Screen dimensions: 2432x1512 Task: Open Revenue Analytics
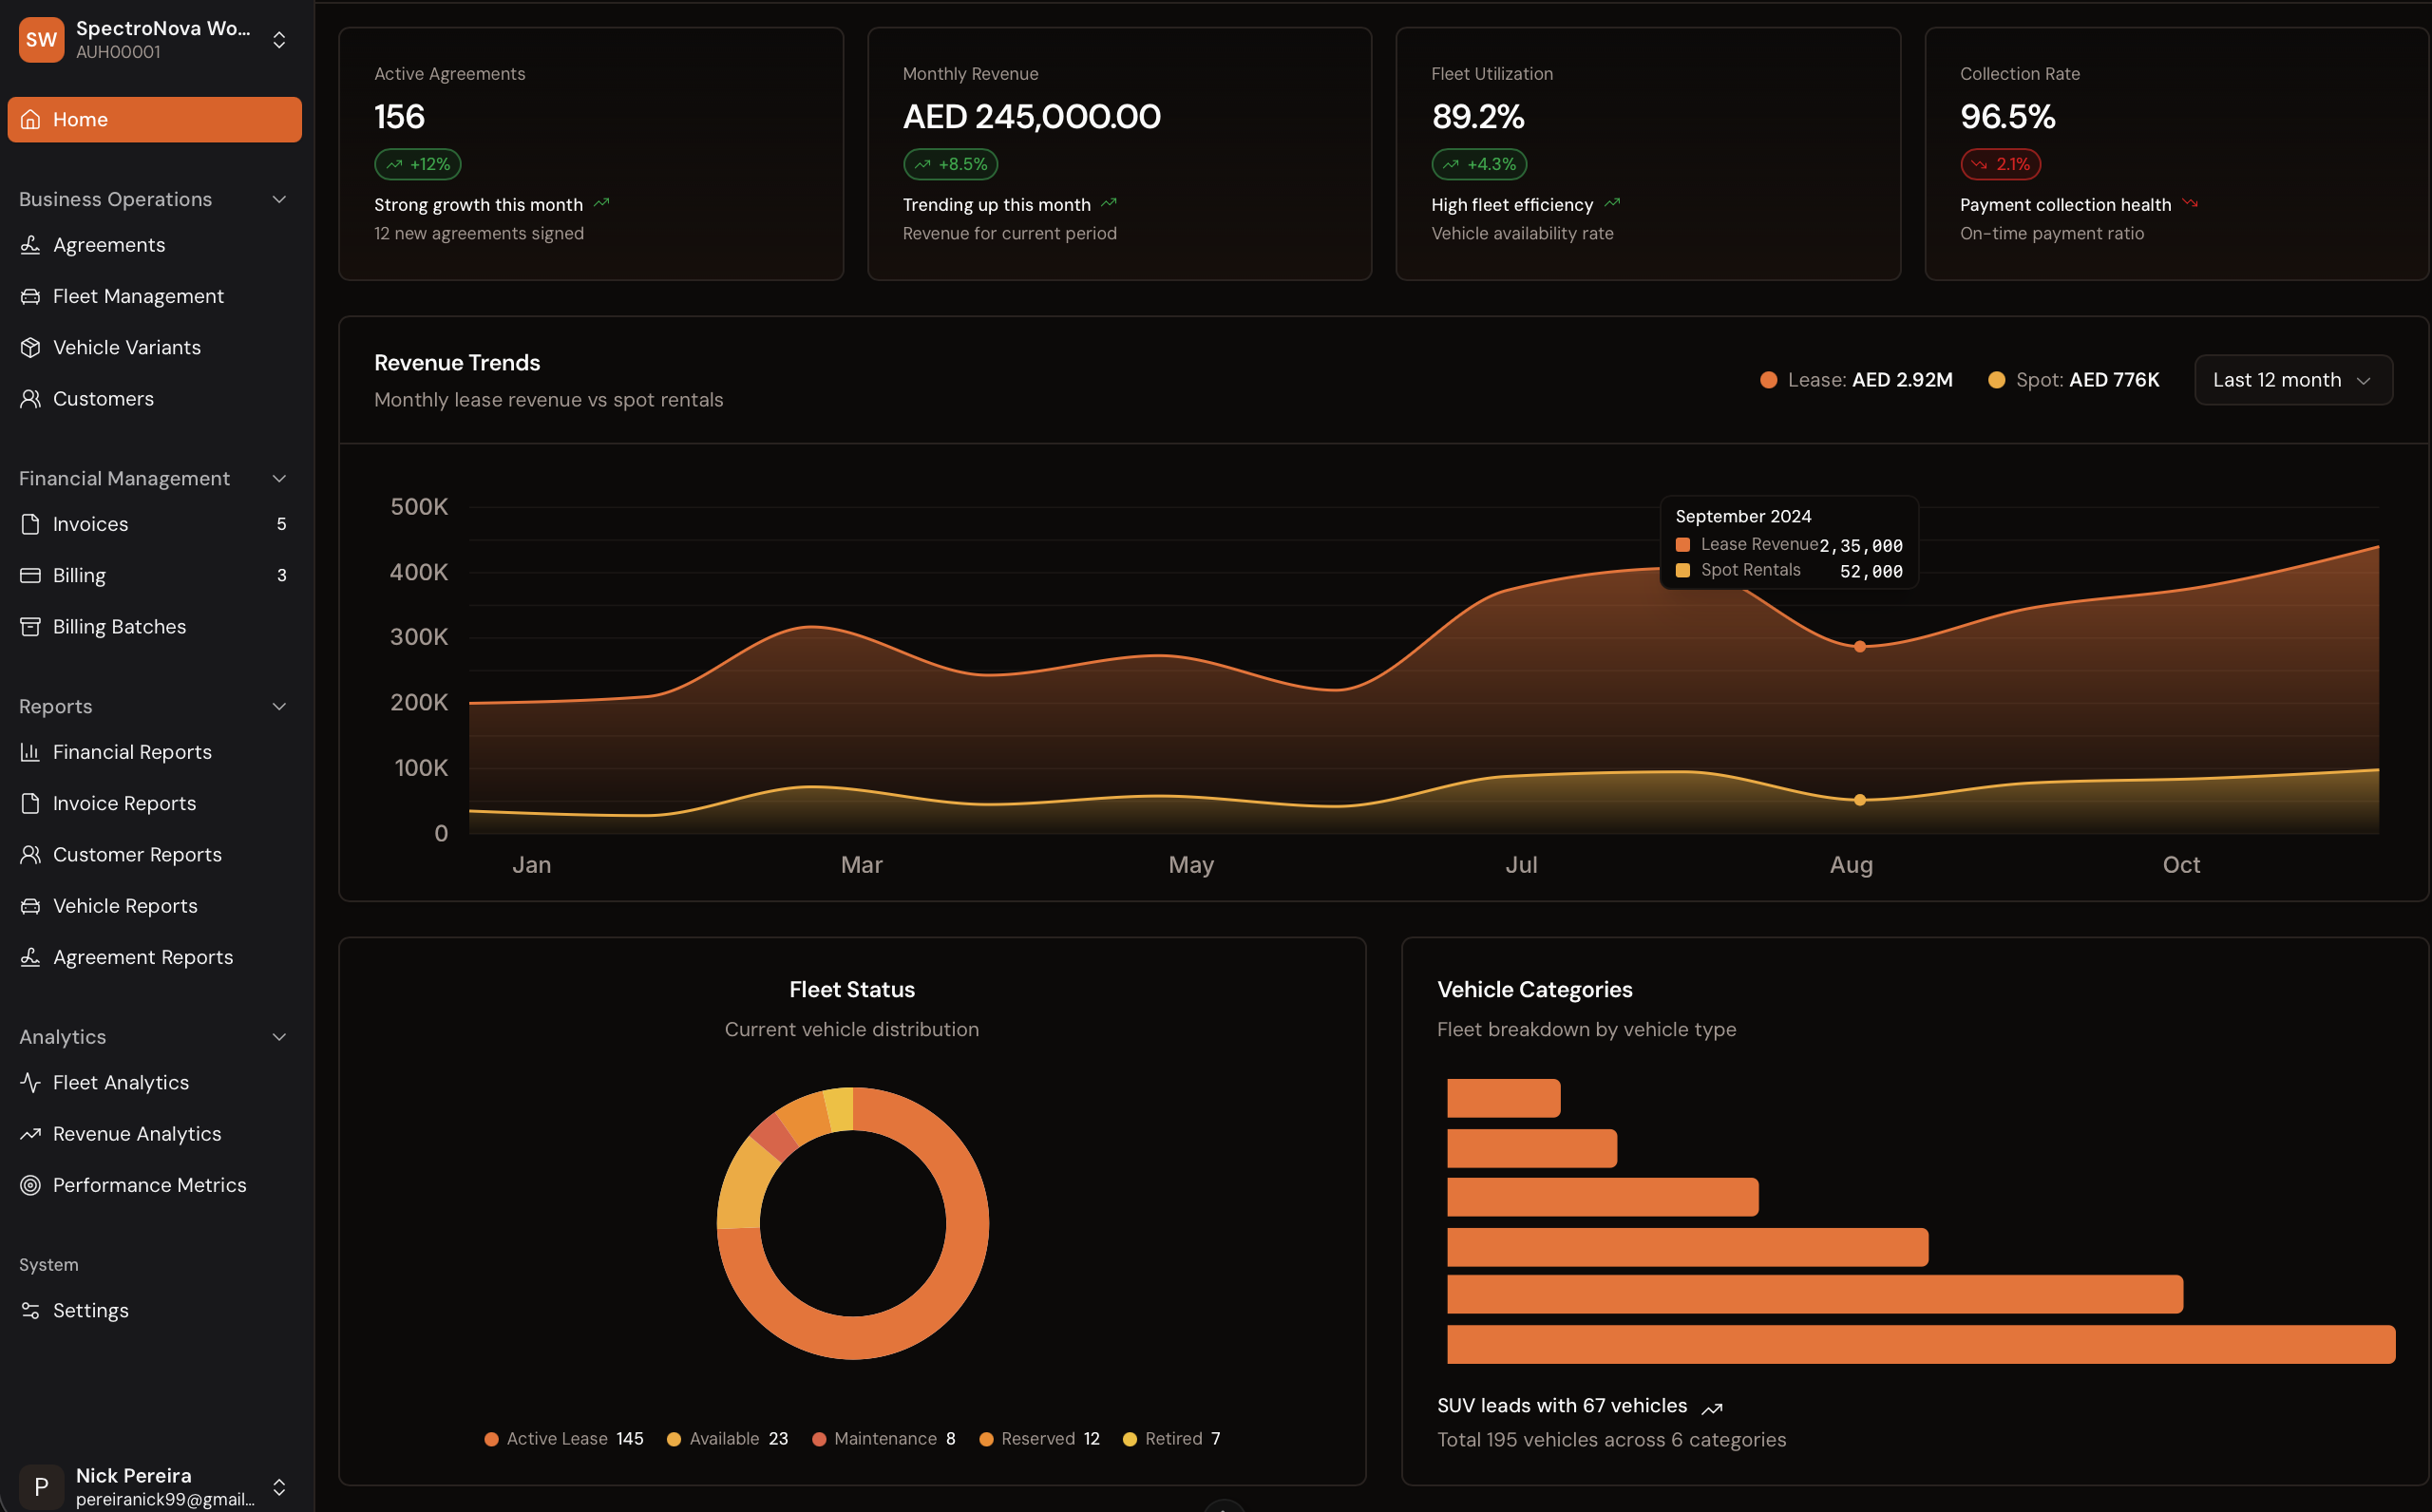[137, 1133]
